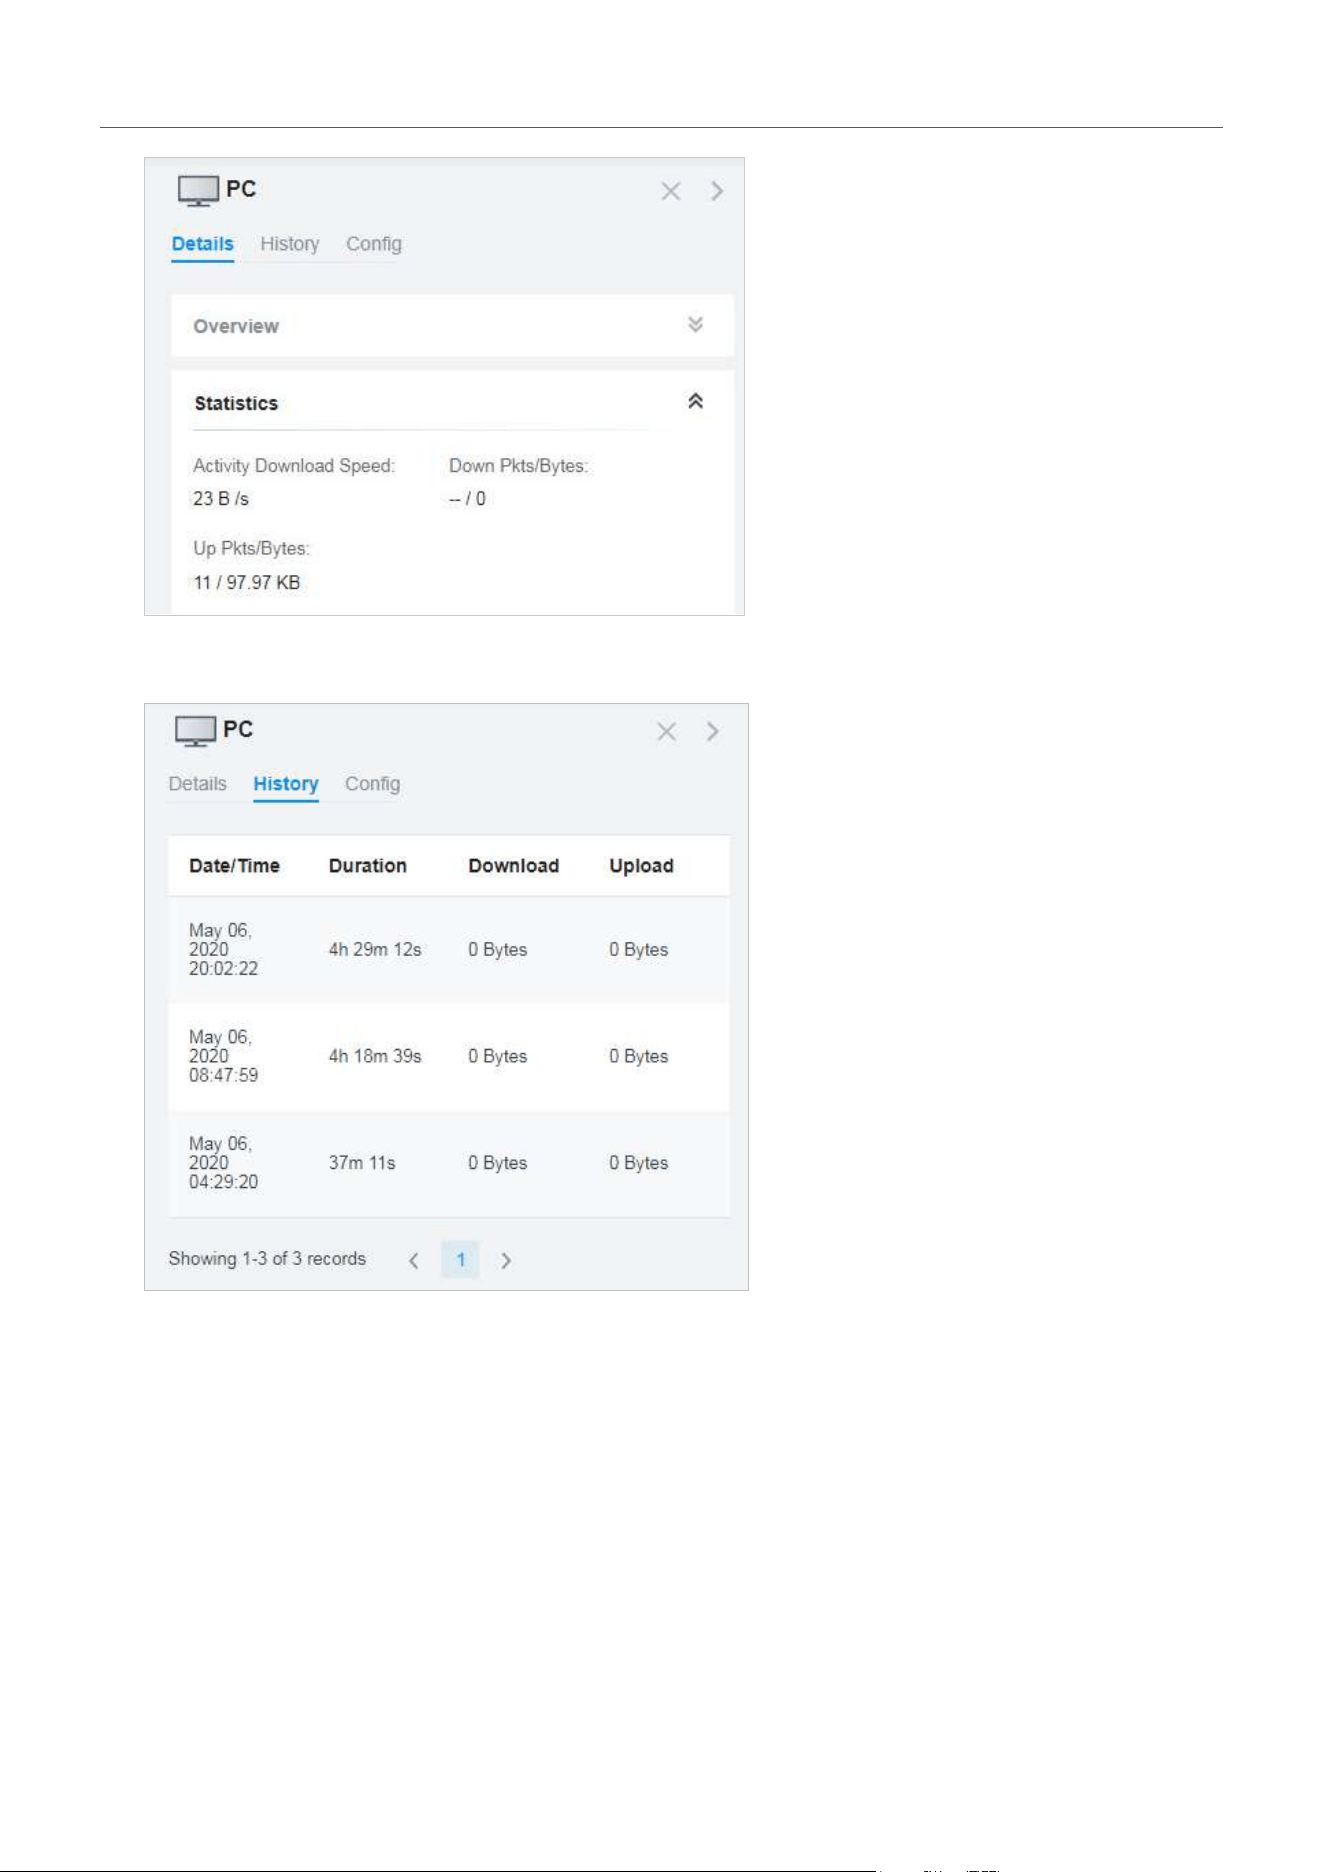This screenshot has height=1872, width=1324.
Task: Close the Details panel with the X
Action: point(671,191)
